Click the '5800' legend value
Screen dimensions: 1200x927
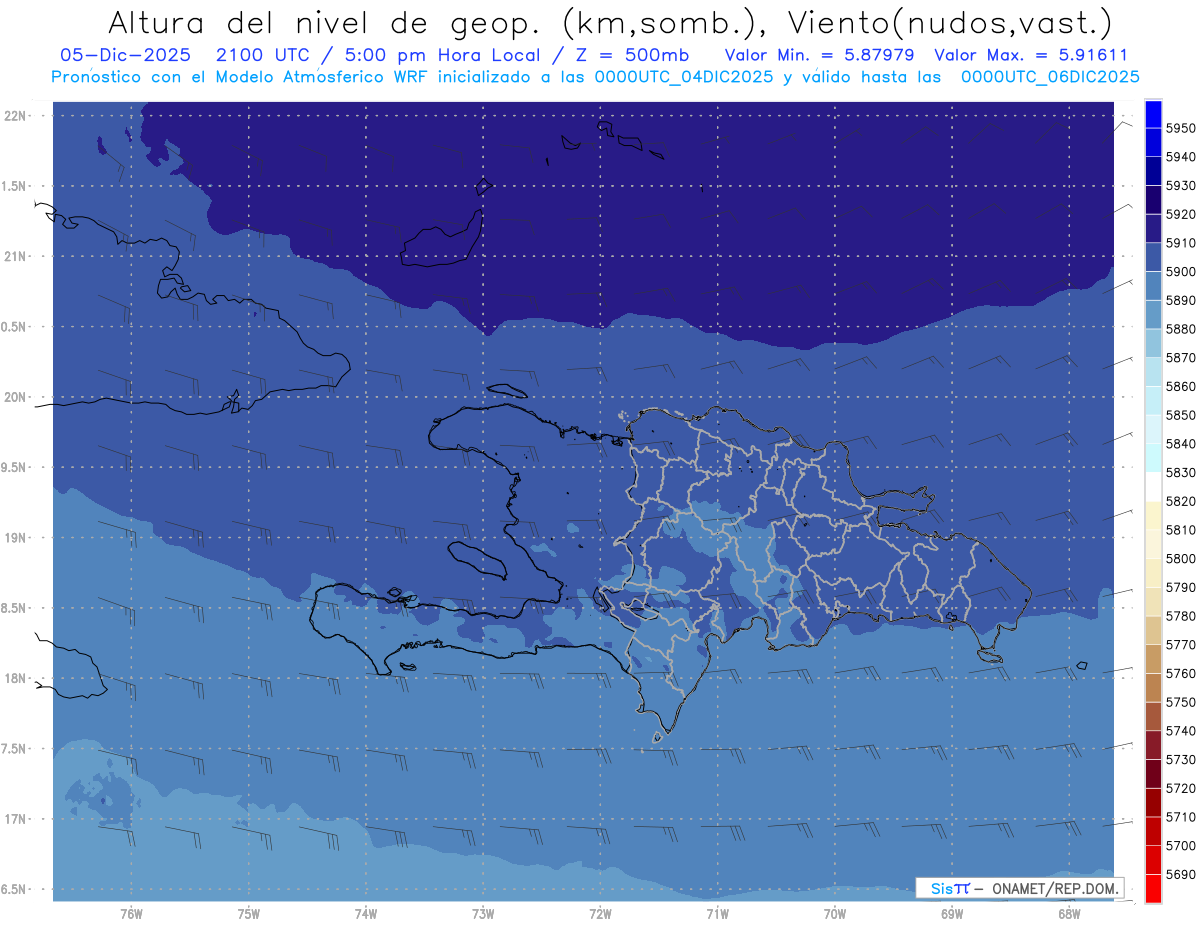pos(1180,558)
